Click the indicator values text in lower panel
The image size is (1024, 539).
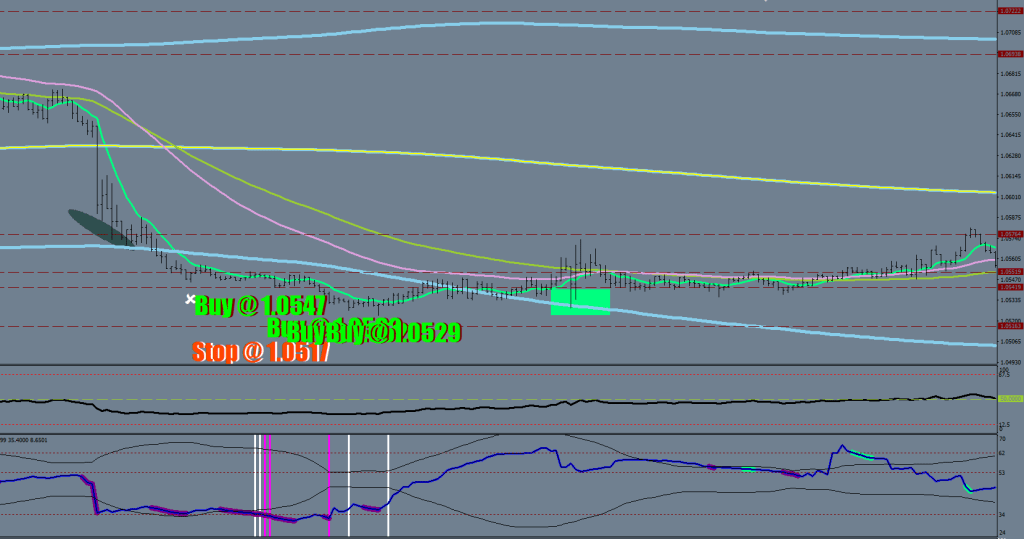24,438
